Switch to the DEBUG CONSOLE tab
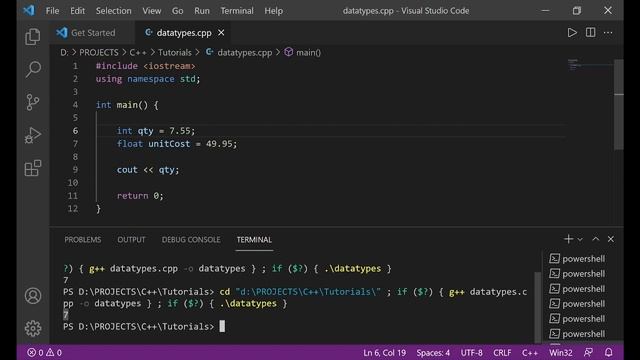Image resolution: width=640 pixels, height=360 pixels. coord(191,240)
